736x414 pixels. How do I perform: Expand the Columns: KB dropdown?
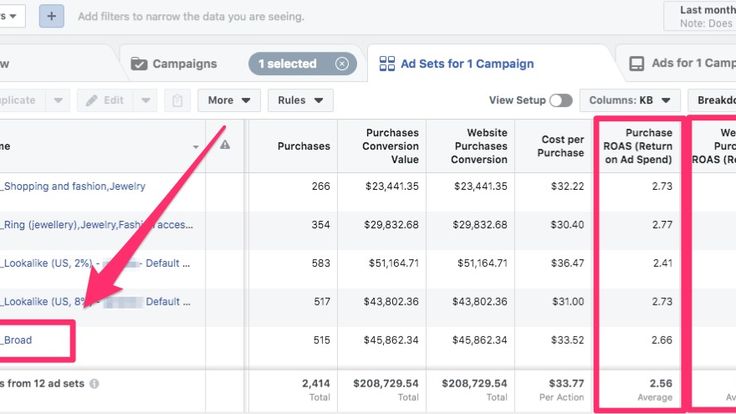click(629, 100)
